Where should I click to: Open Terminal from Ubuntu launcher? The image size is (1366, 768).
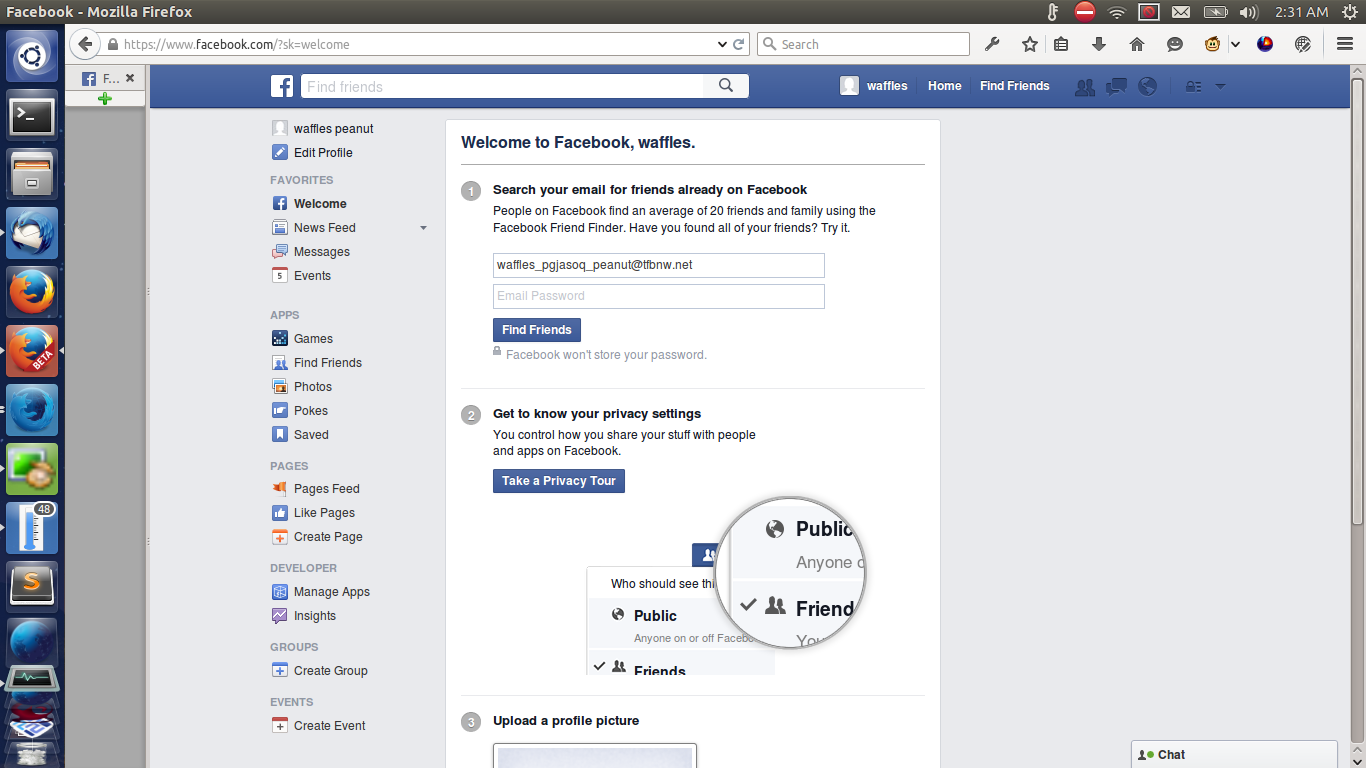[33, 117]
